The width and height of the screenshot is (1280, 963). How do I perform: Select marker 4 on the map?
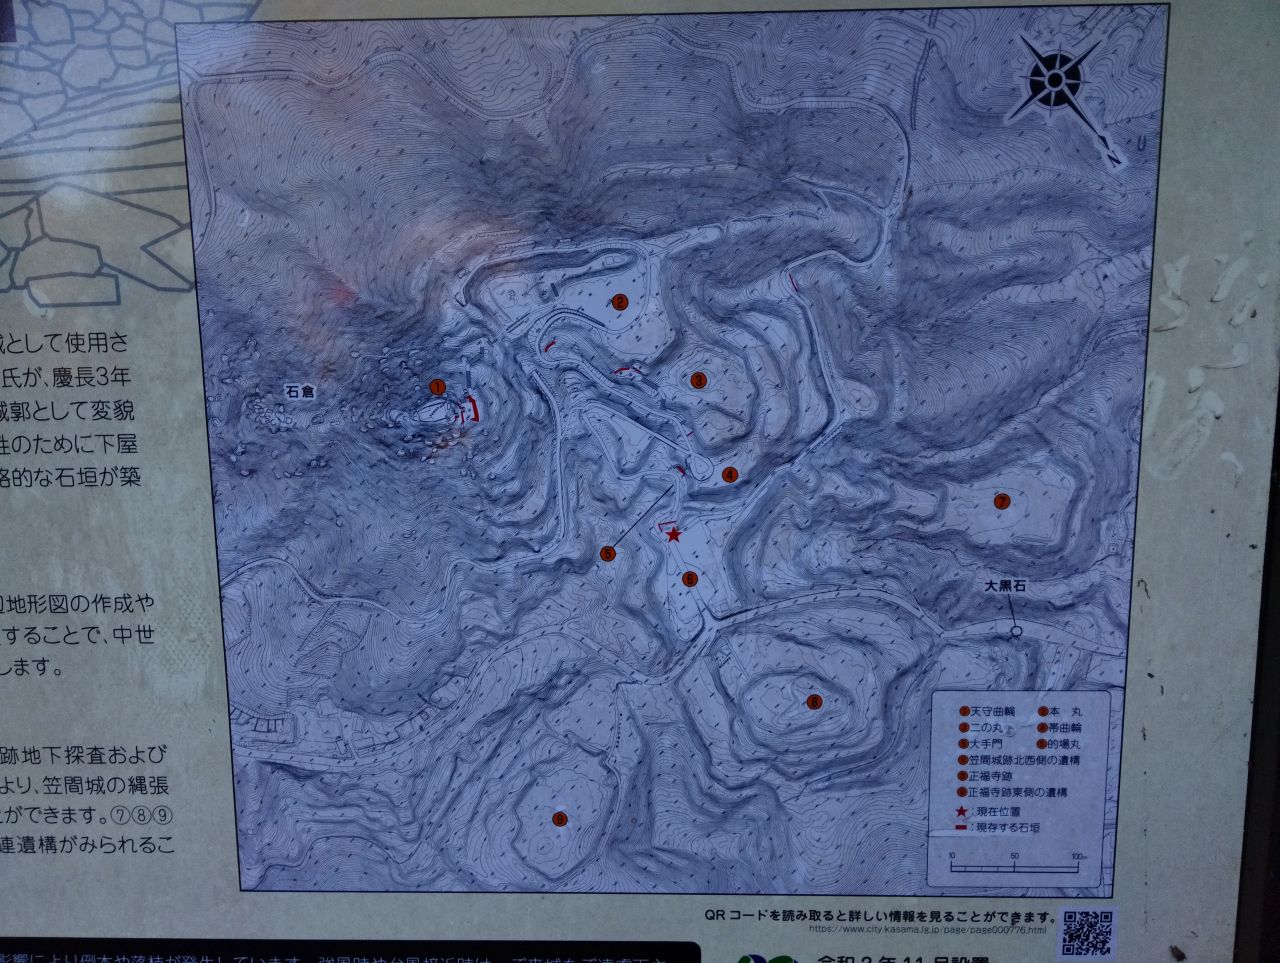730,474
